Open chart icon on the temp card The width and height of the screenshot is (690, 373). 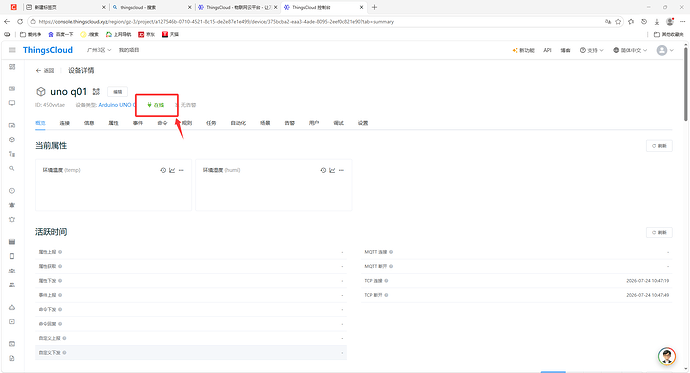pos(172,170)
